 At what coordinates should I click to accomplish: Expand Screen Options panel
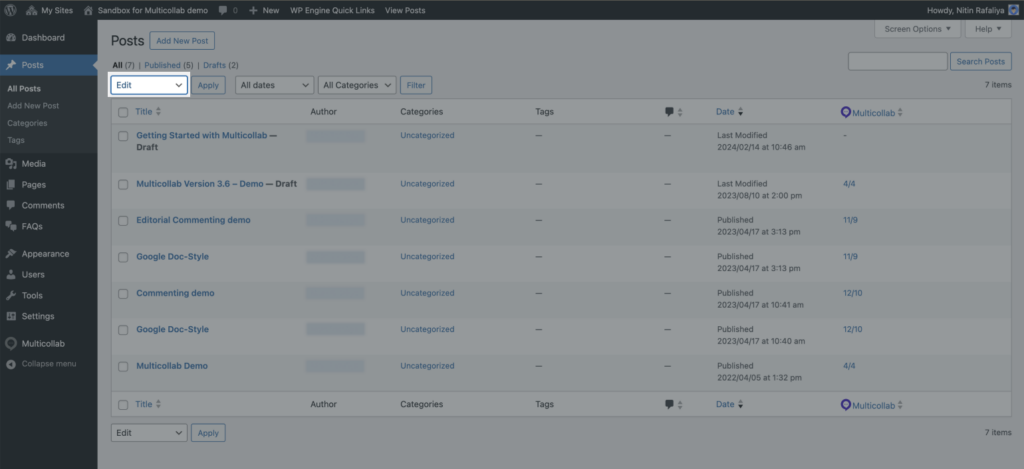[918, 29]
